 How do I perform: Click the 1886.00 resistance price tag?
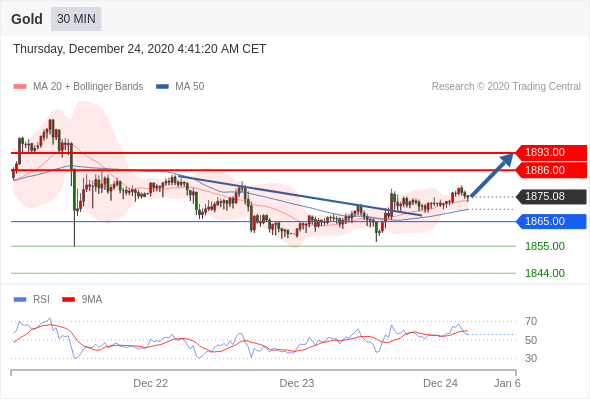(x=551, y=170)
